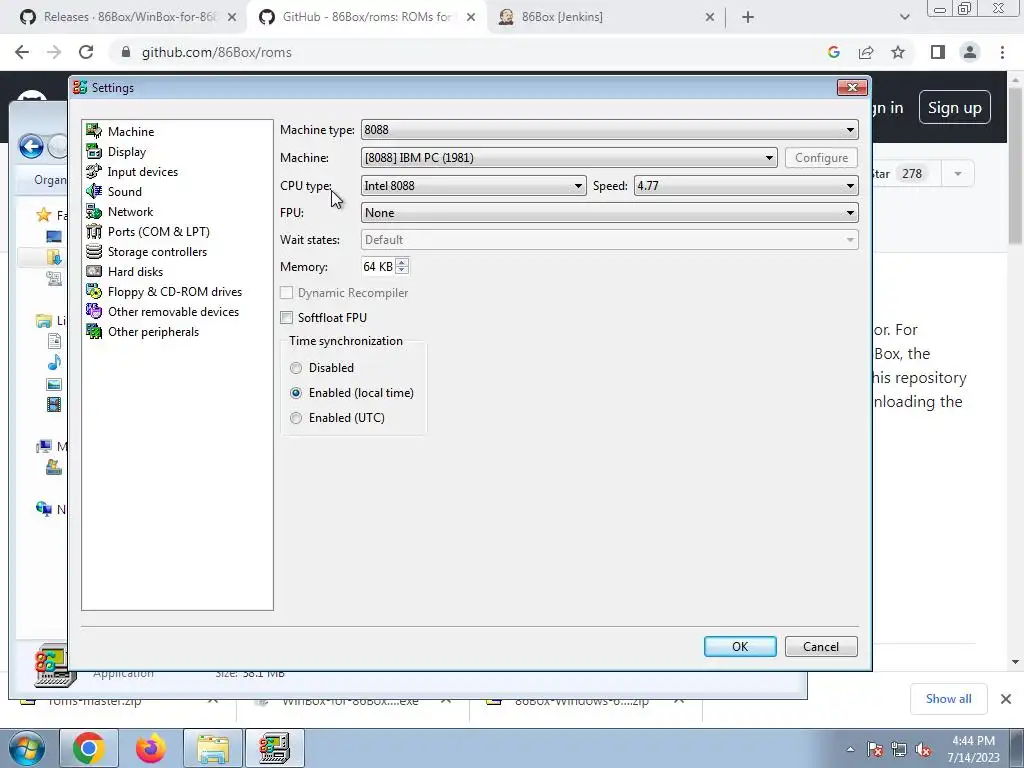The height and width of the screenshot is (768, 1024).
Task: Click GitHub Sign up button
Action: 954,107
